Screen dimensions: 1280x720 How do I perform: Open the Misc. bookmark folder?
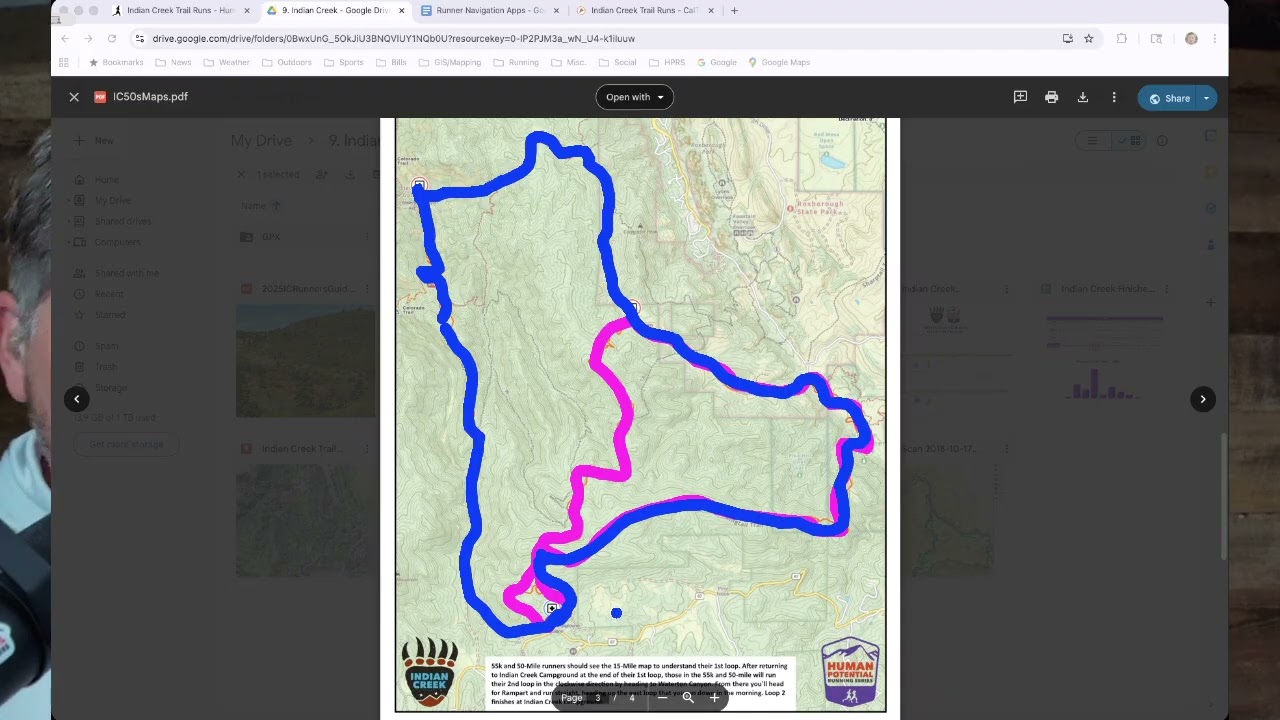click(x=569, y=62)
